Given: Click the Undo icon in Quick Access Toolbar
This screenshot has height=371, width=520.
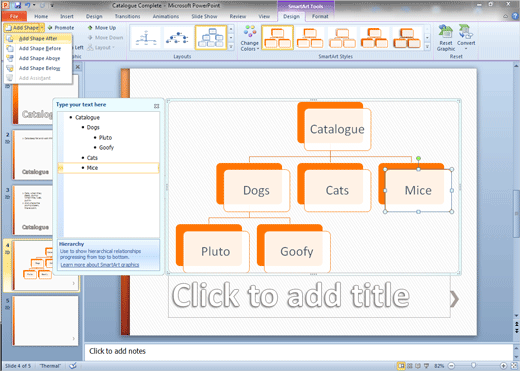Looking at the screenshot, I should click(x=27, y=5).
